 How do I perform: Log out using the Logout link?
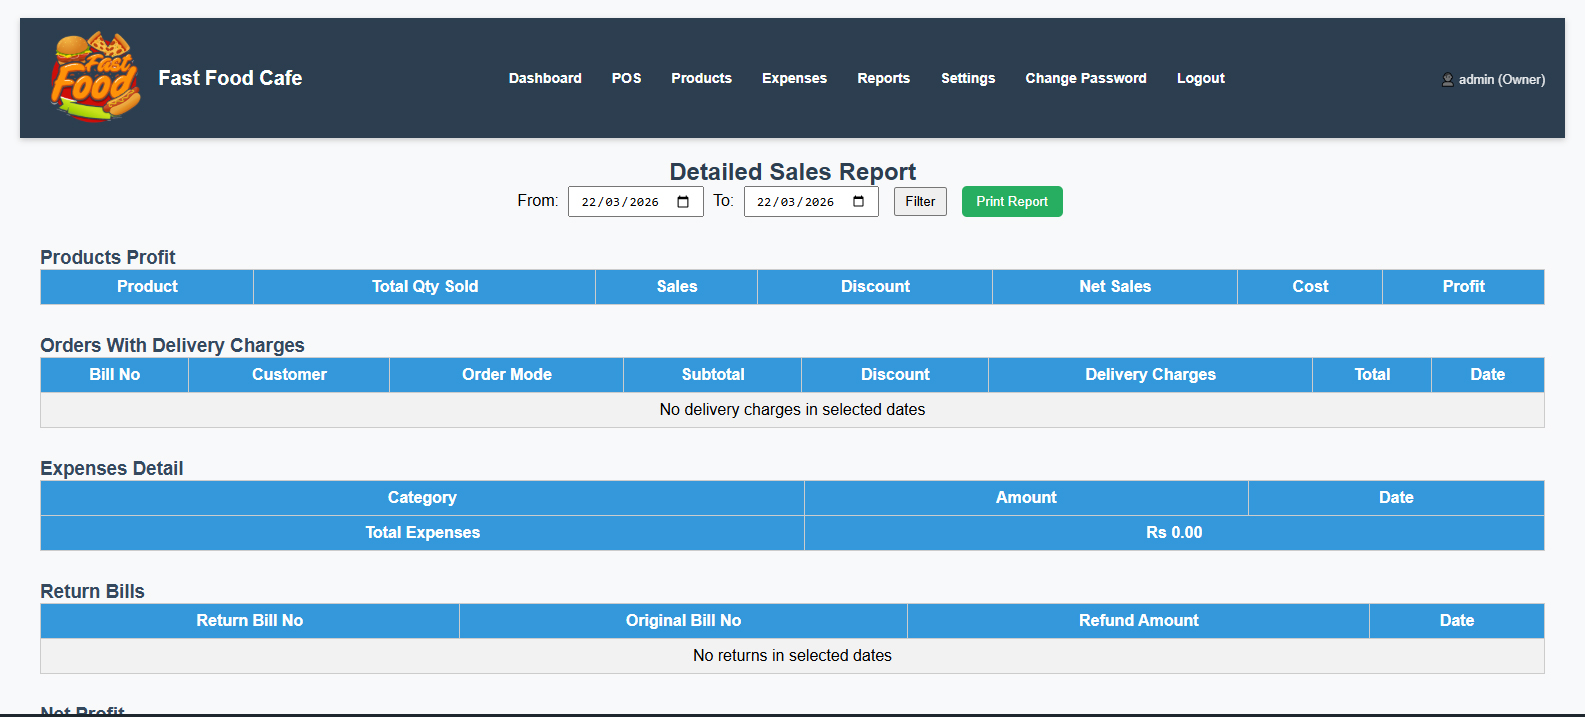pos(1200,78)
